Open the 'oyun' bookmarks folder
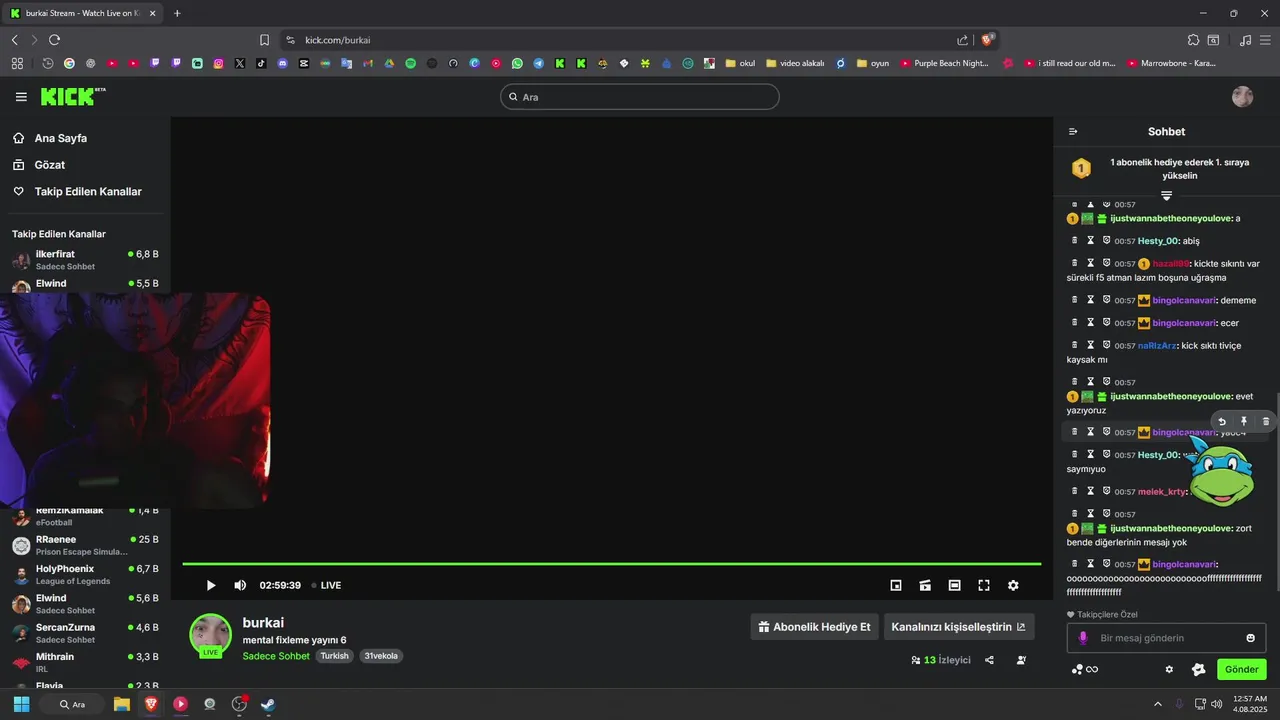1280x720 pixels. tap(872, 63)
